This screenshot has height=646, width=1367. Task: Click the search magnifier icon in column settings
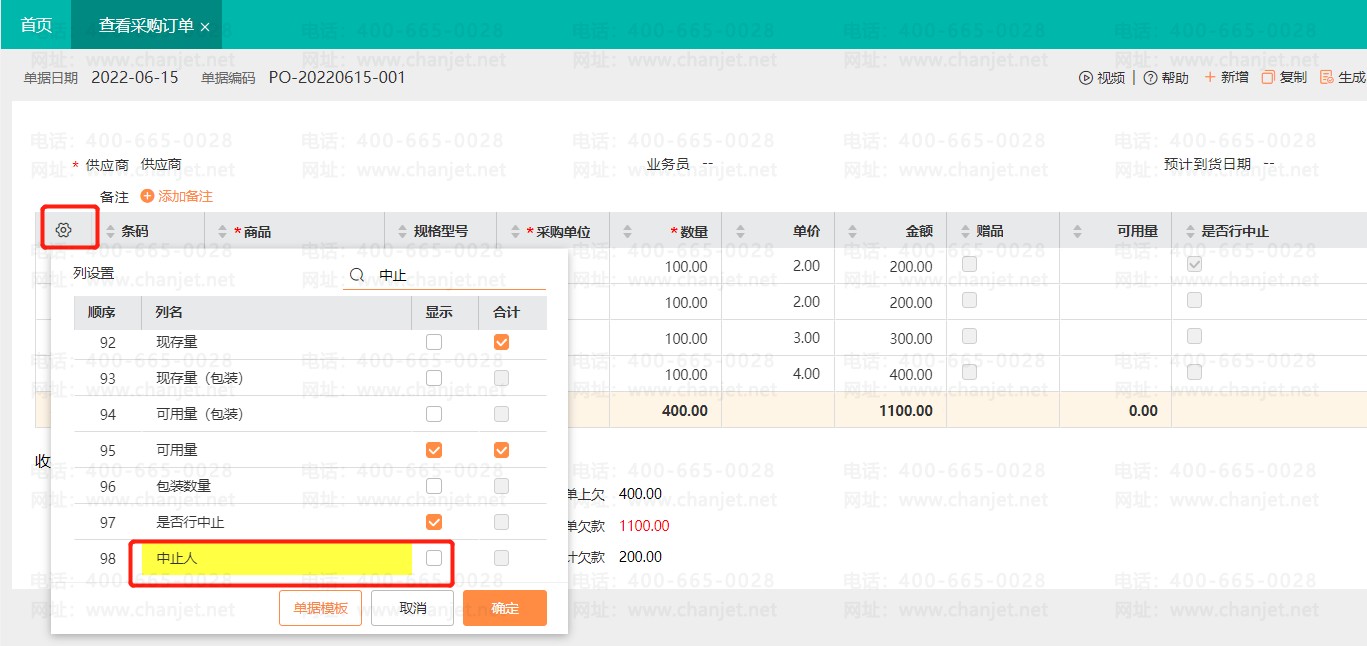[356, 275]
